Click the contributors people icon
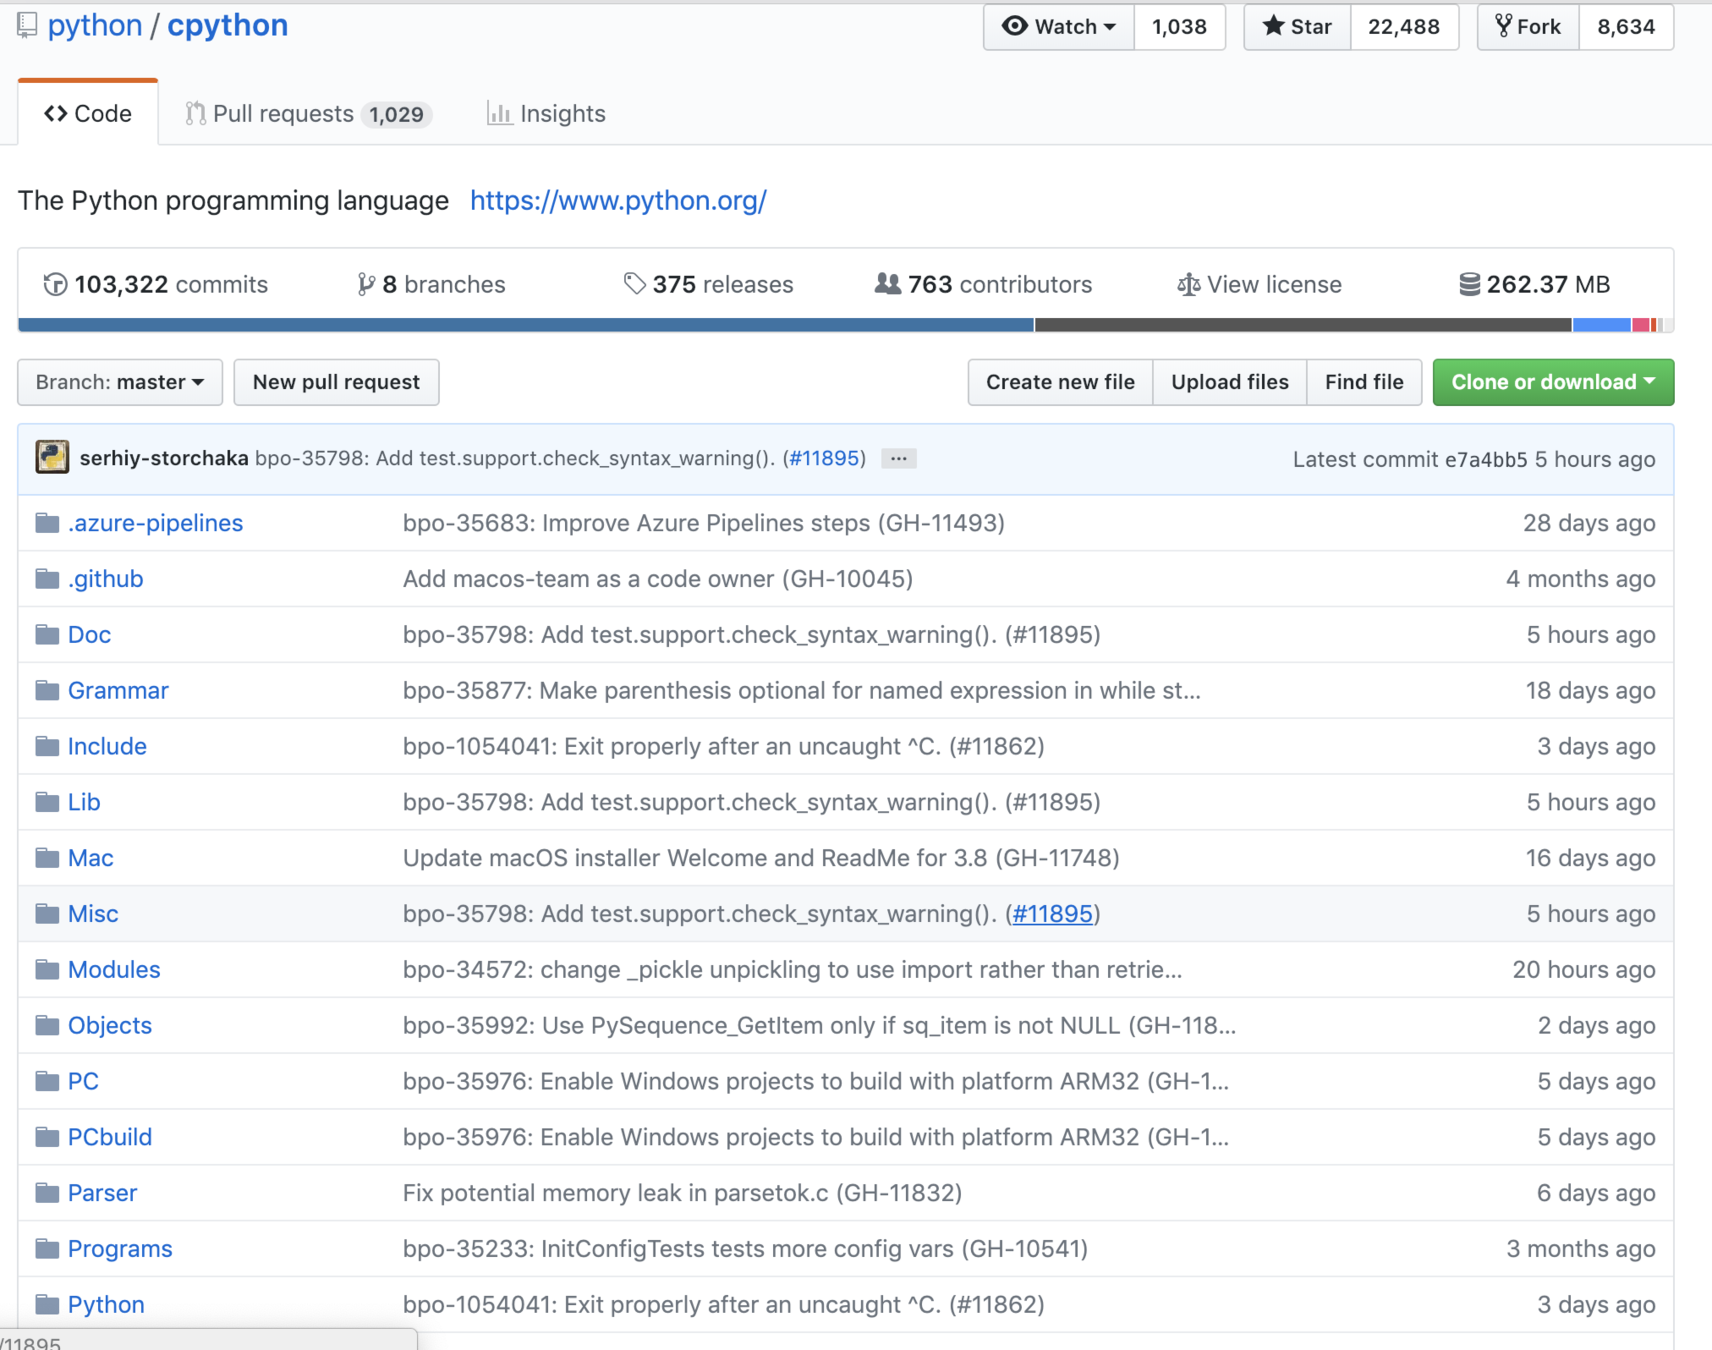 [887, 285]
